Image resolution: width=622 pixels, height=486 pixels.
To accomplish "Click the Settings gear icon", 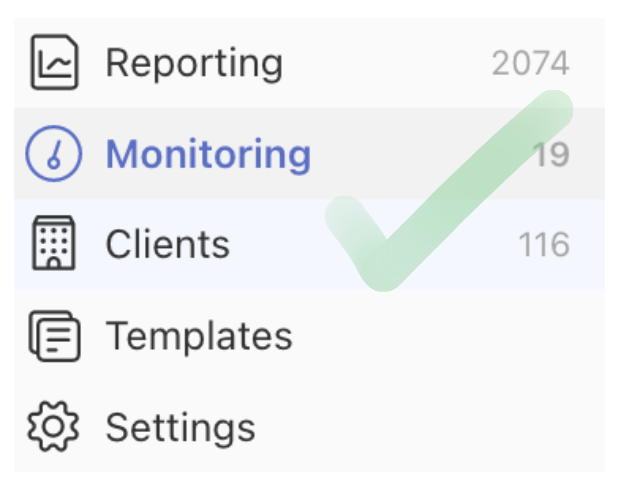I will 54,428.
